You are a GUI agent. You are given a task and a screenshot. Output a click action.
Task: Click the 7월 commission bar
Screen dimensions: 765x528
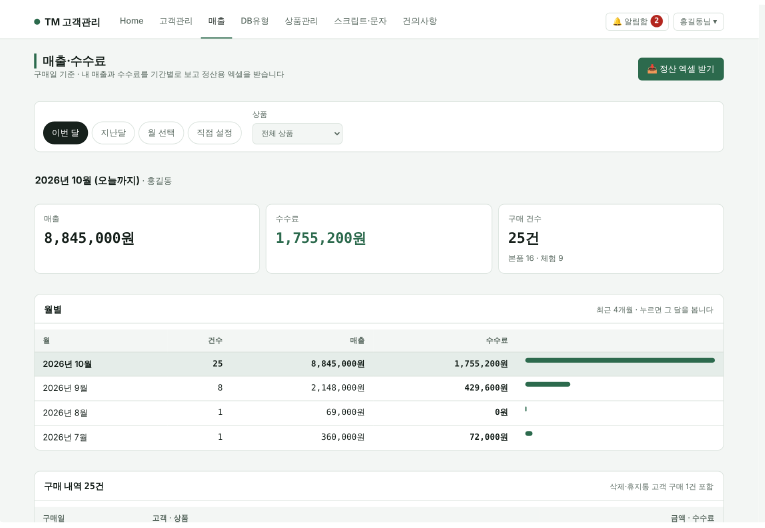[x=528, y=433]
